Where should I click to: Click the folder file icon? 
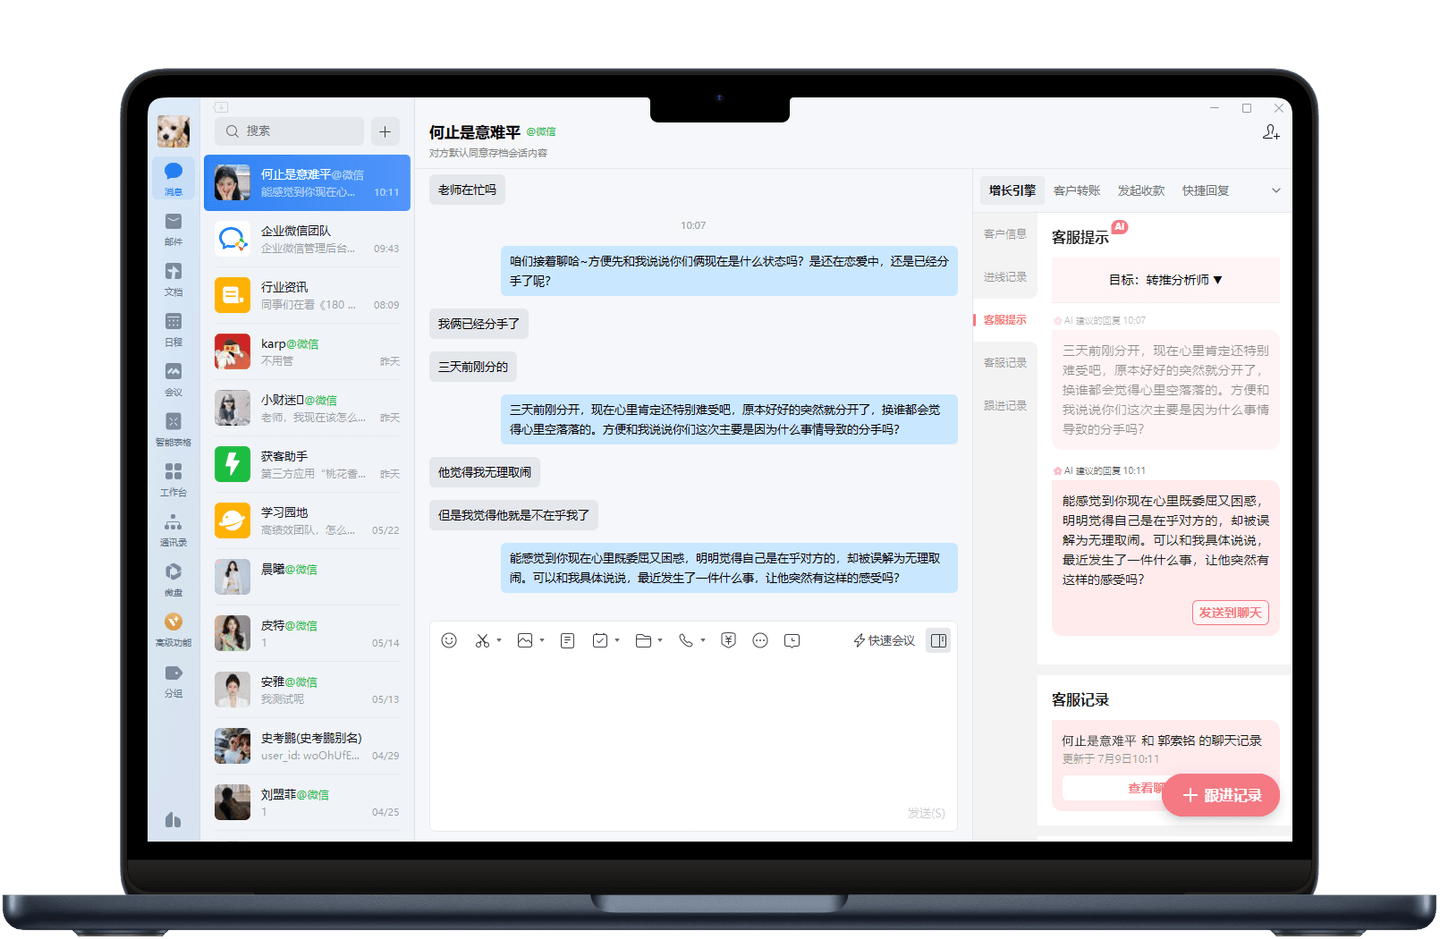click(x=643, y=640)
